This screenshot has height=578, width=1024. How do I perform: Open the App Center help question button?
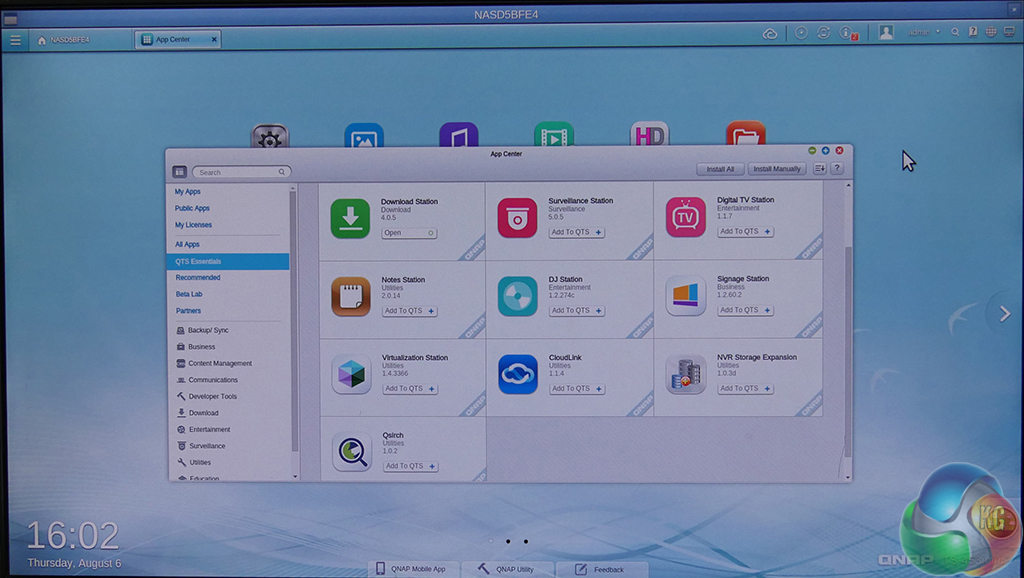pyautogui.click(x=837, y=169)
